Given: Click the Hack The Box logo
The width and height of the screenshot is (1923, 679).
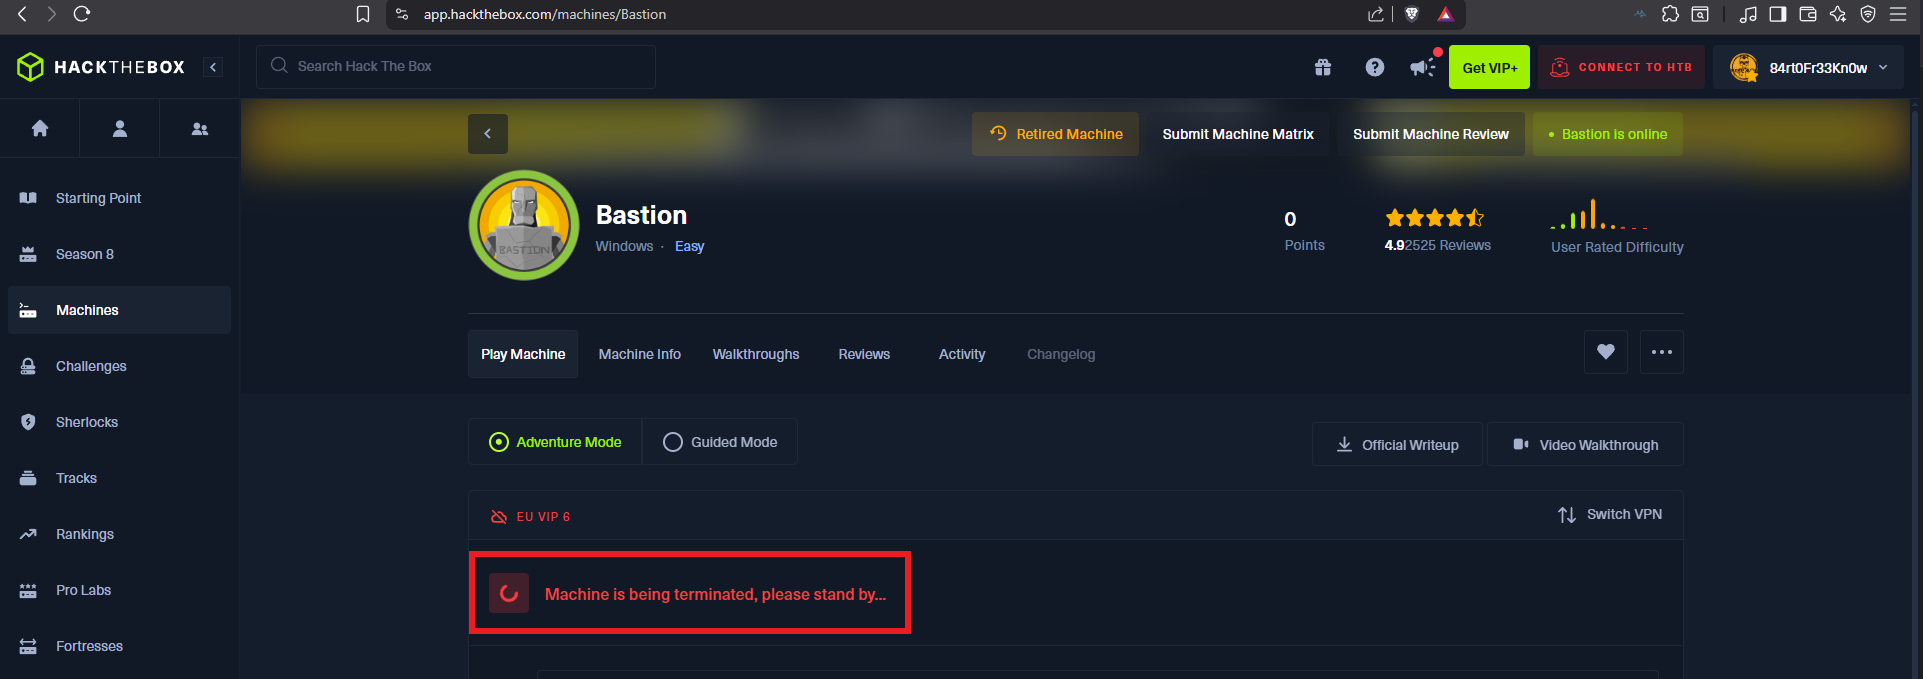Looking at the screenshot, I should [x=101, y=67].
